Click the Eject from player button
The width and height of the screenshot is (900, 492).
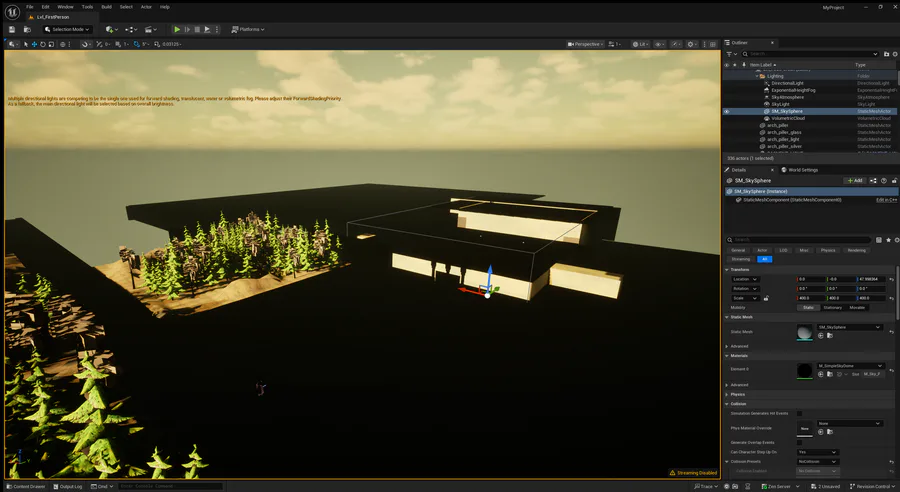[207, 29]
